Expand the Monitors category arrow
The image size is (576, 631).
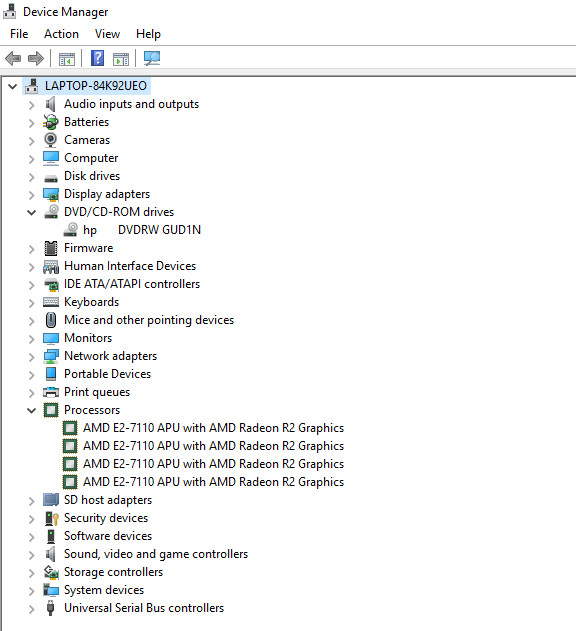[32, 339]
